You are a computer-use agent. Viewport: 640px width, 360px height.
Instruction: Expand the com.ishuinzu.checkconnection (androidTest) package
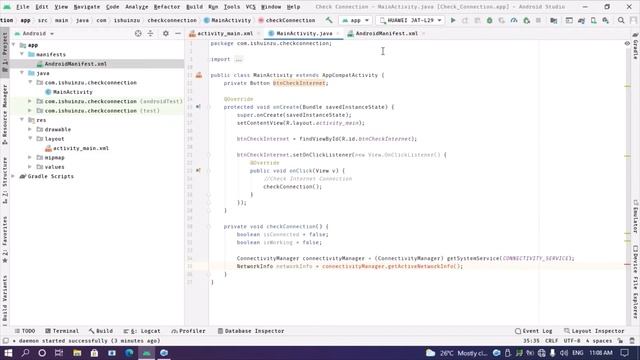pyautogui.click(x=30, y=101)
